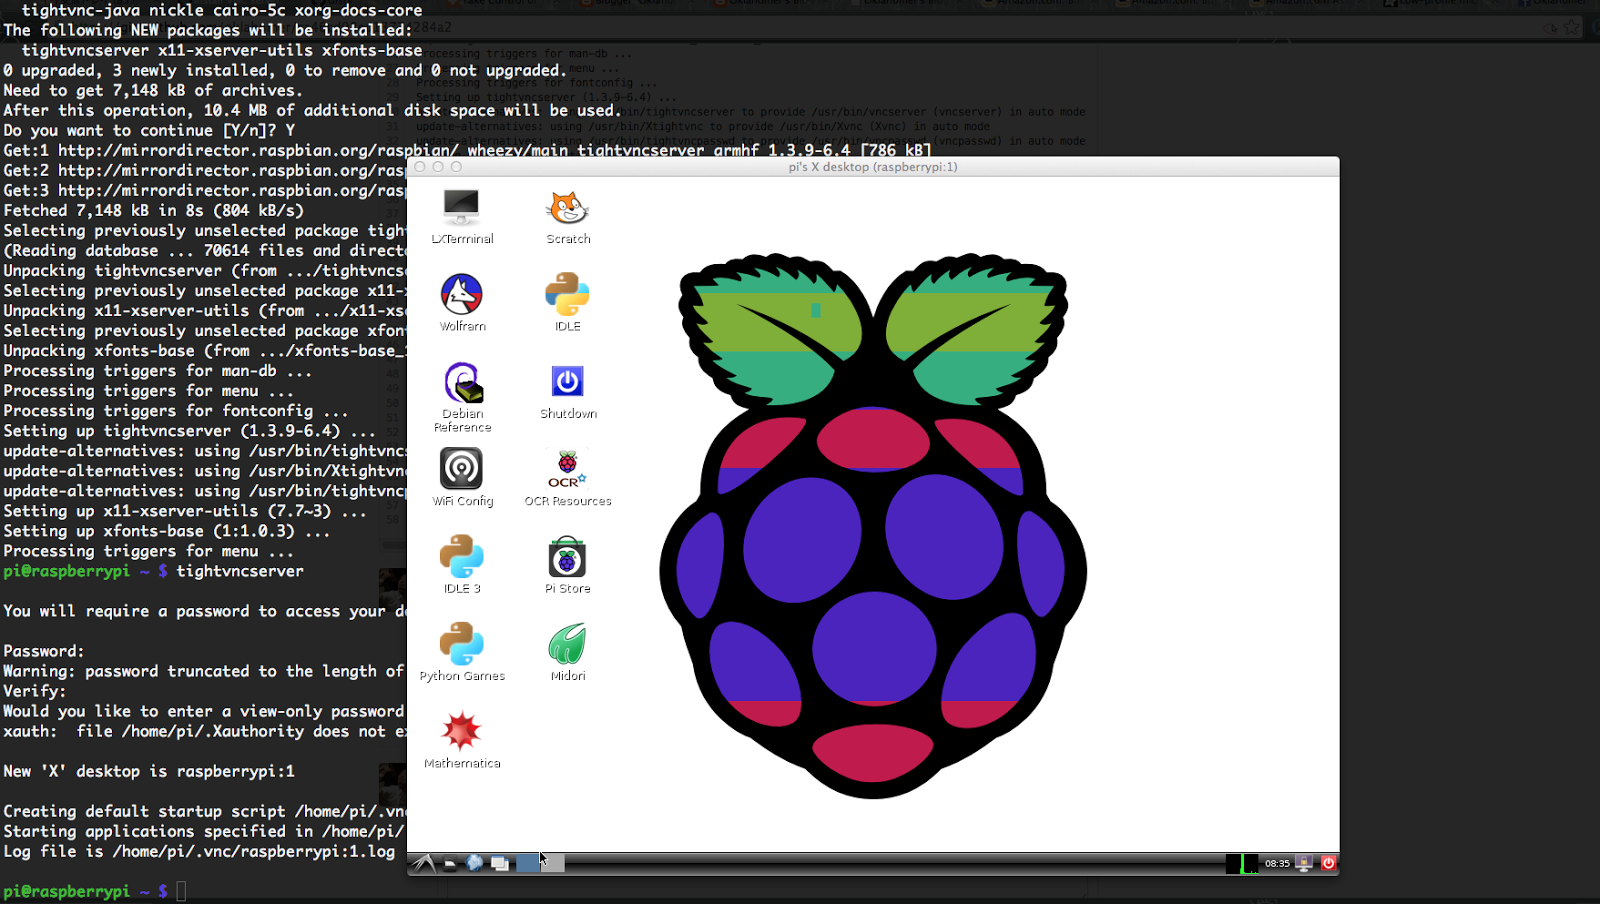
Task: Click the screen lock icon in the taskbar
Action: [x=1304, y=863]
